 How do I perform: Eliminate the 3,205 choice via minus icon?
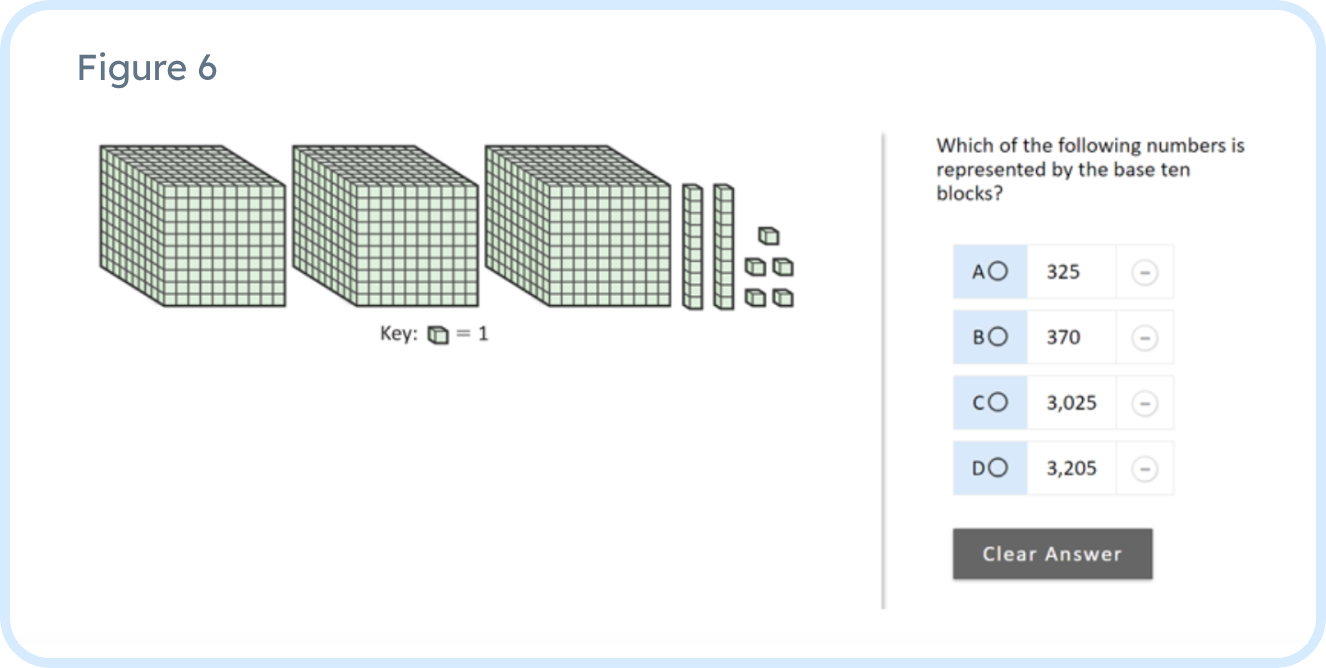1145,468
